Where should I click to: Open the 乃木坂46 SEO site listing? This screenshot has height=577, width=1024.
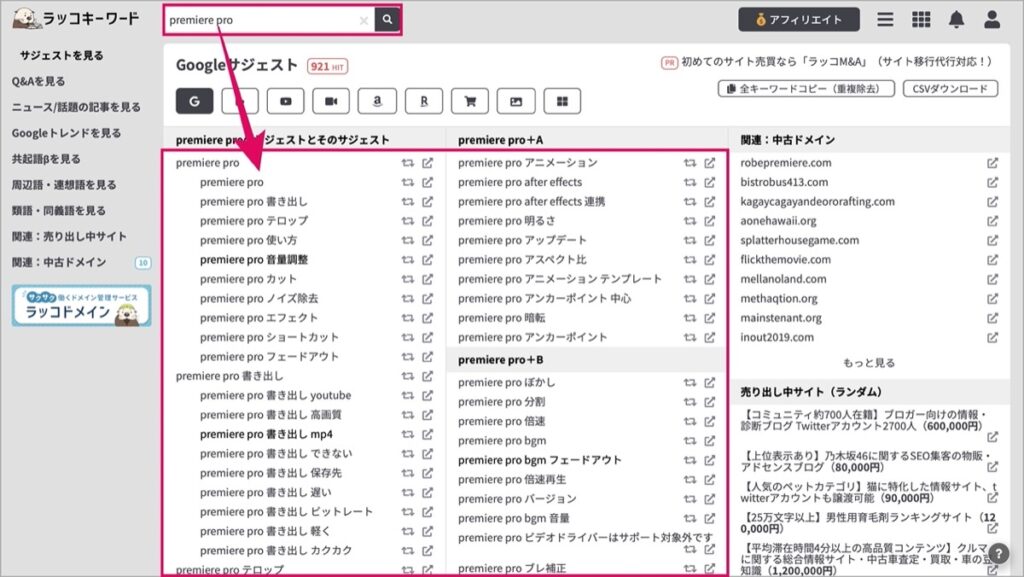coord(867,461)
